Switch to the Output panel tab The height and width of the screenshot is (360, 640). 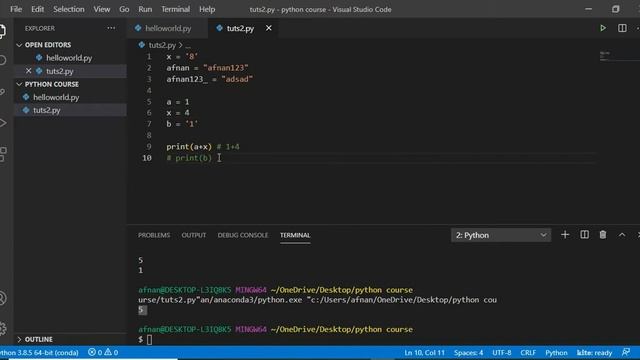click(194, 235)
